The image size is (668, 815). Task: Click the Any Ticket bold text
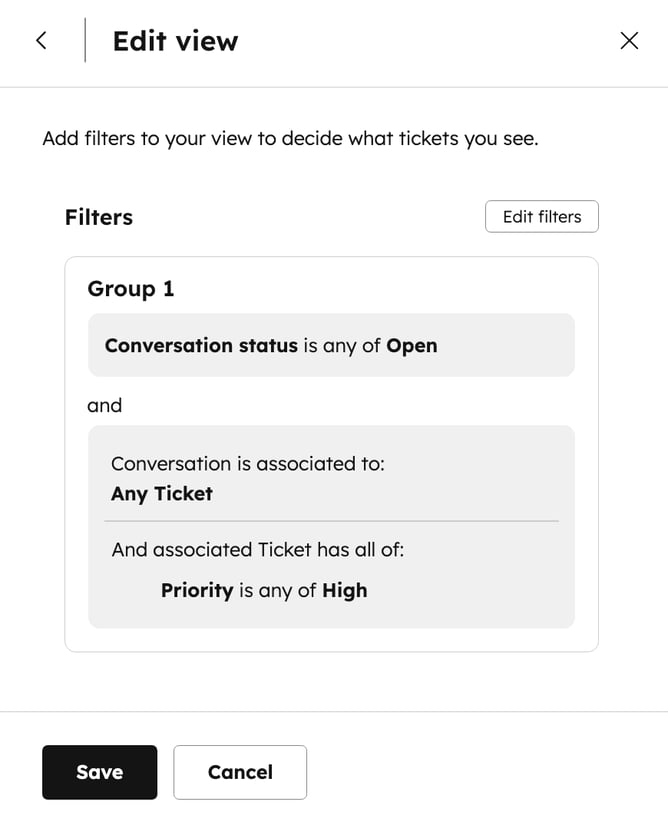(161, 493)
